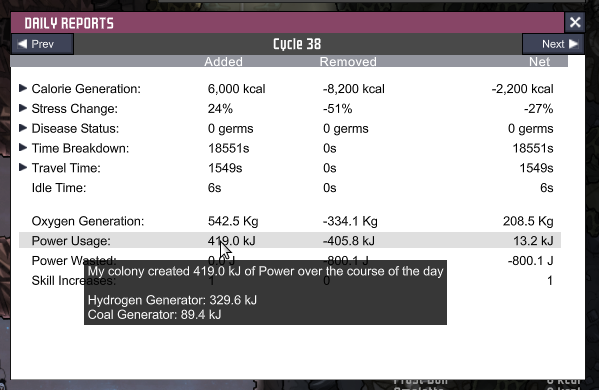Click the -334.1 Kg oxygen removed value

(x=350, y=221)
